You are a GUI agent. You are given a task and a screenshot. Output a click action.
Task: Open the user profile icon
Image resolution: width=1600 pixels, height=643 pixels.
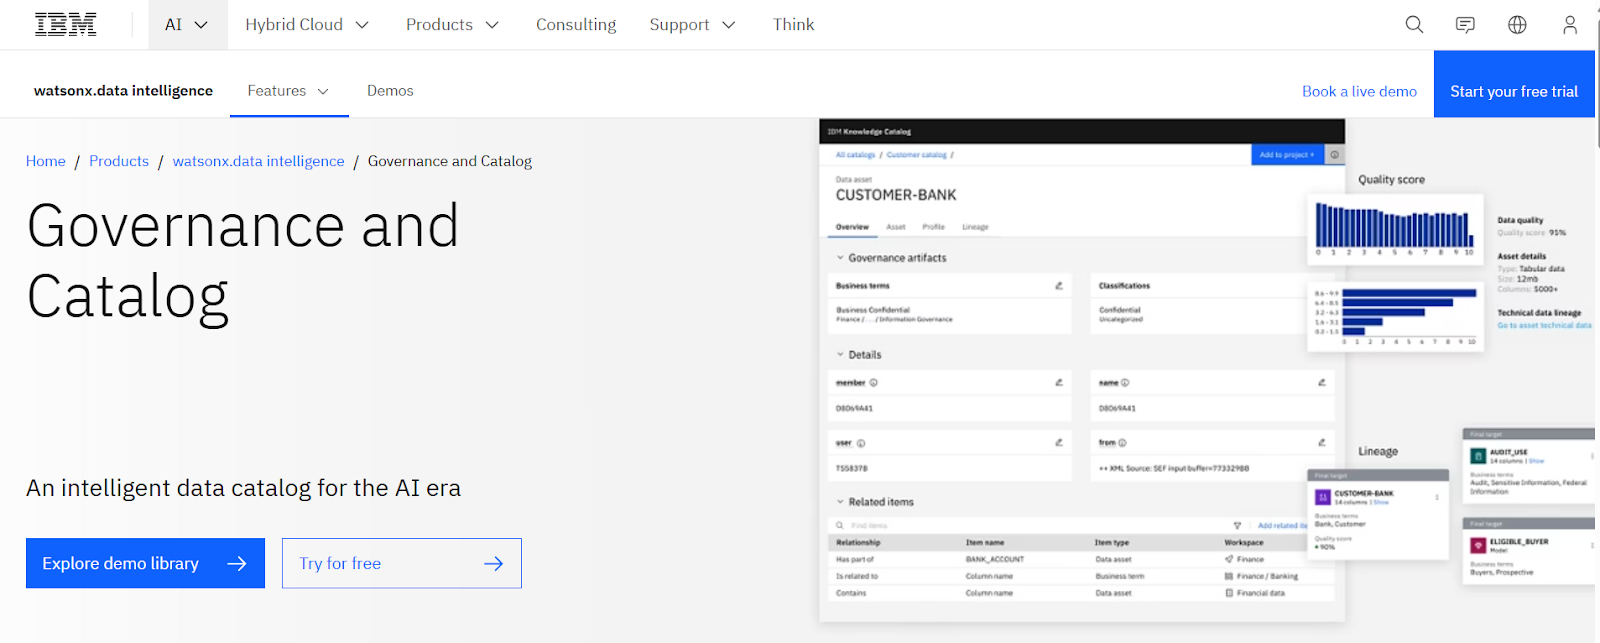1570,24
